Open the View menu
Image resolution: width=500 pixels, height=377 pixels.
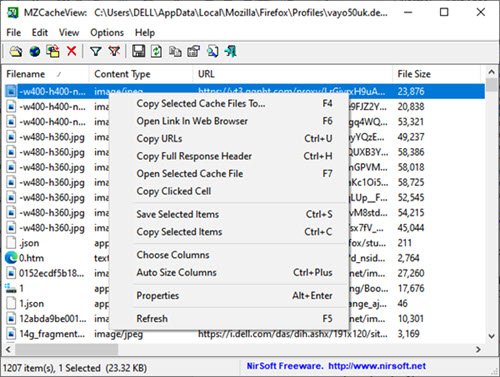click(x=69, y=33)
